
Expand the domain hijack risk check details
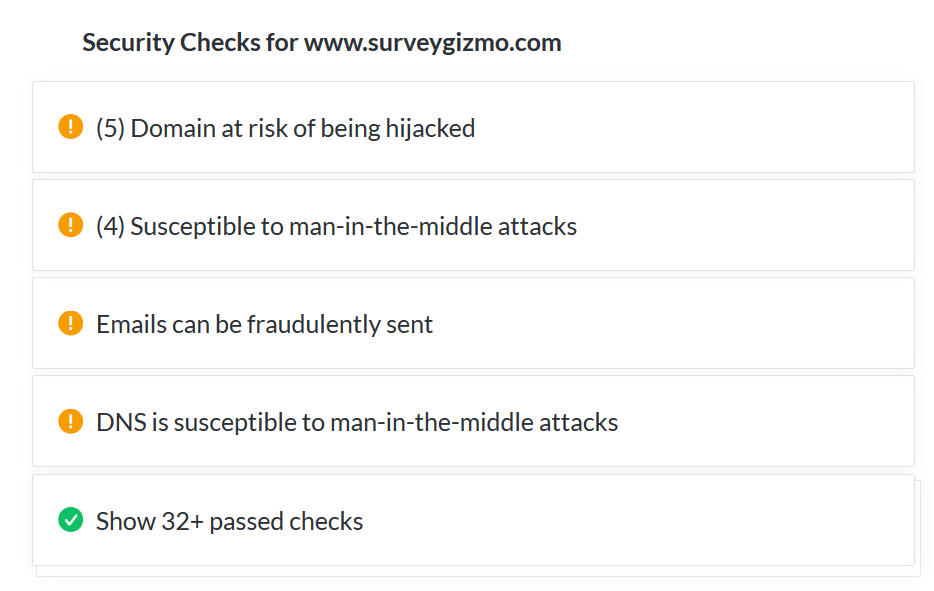point(285,127)
